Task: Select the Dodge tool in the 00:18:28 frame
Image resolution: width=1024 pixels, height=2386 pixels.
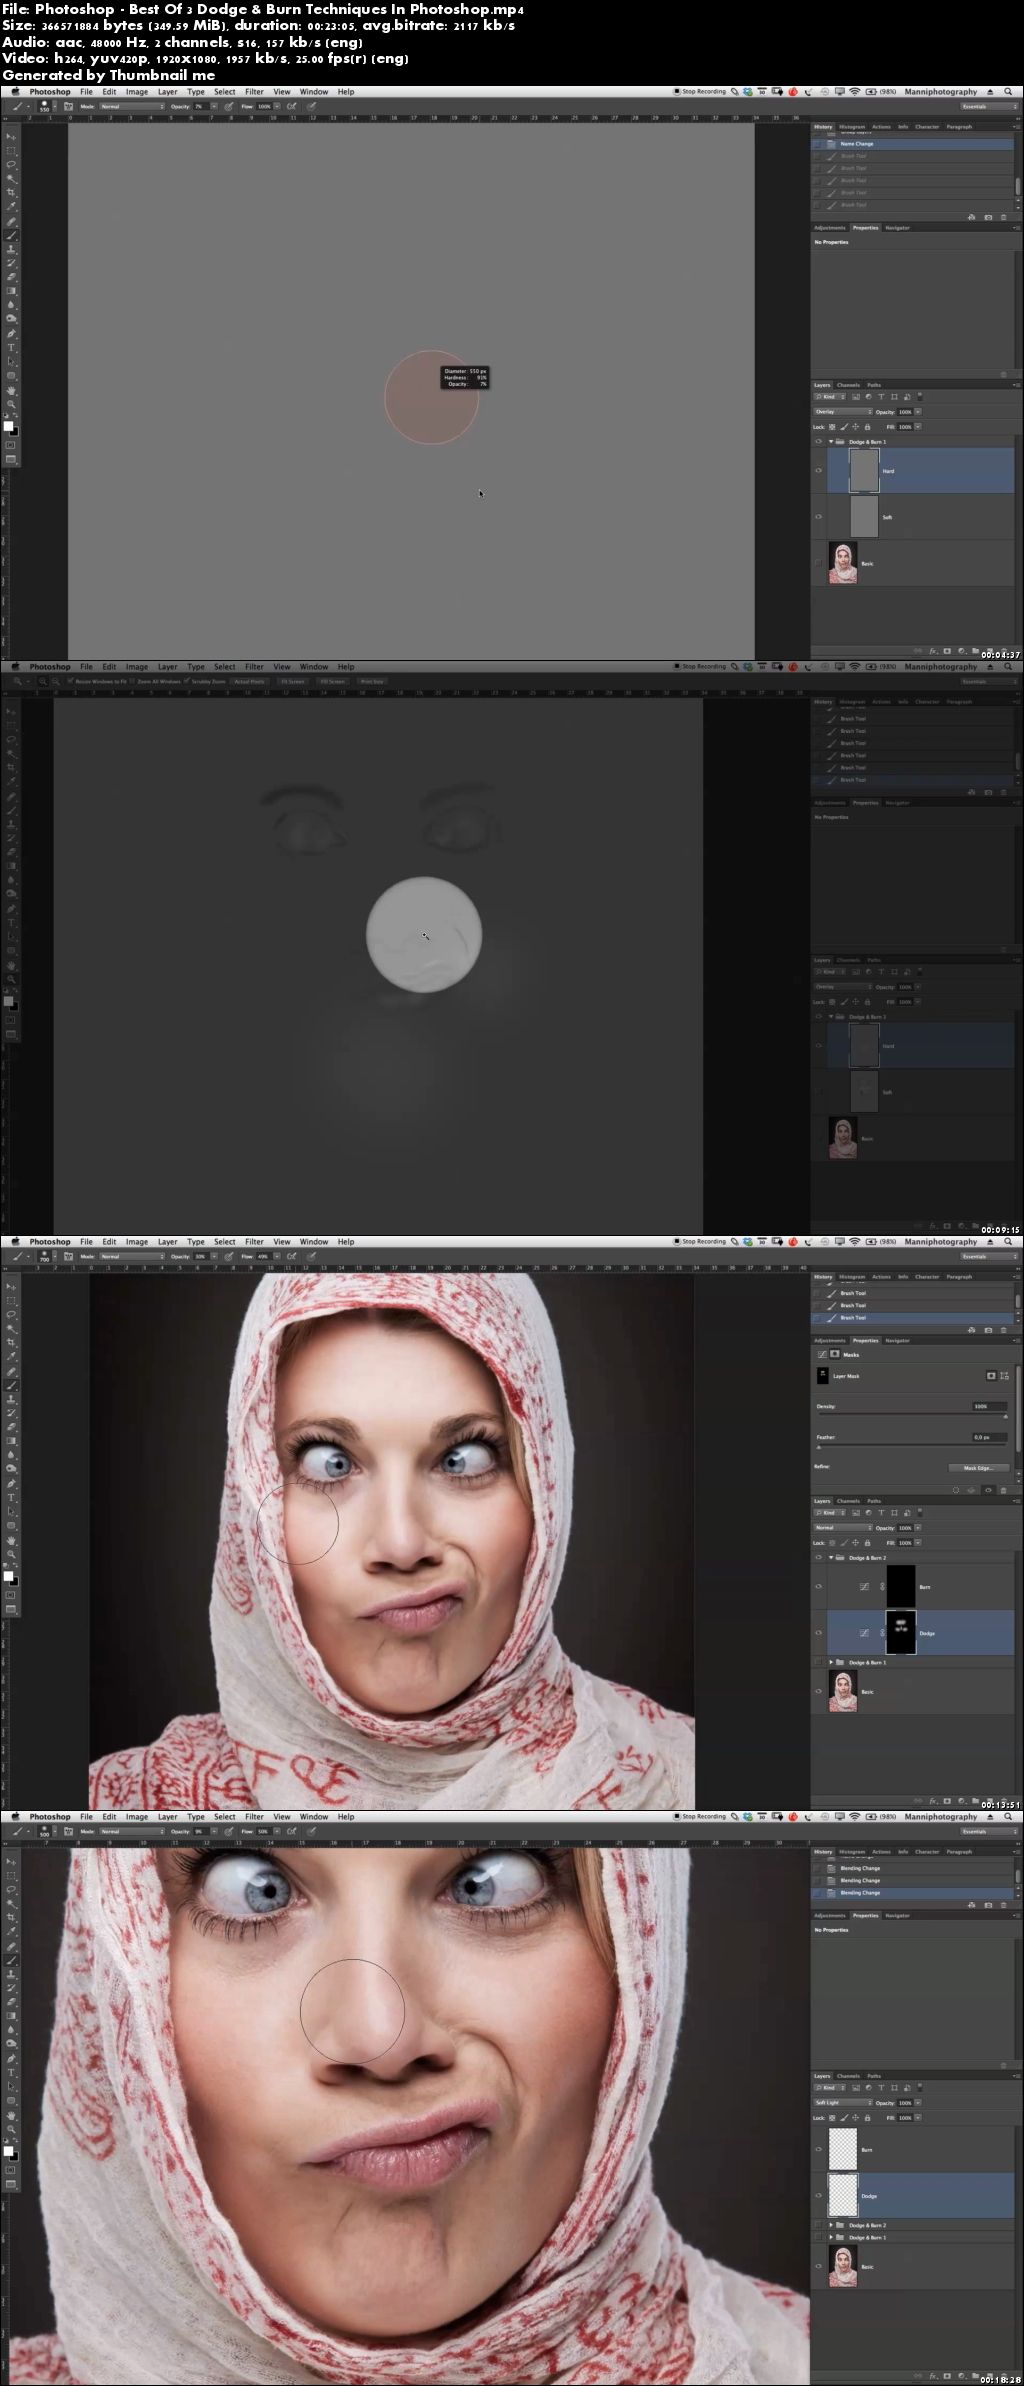Action: coord(11,2043)
